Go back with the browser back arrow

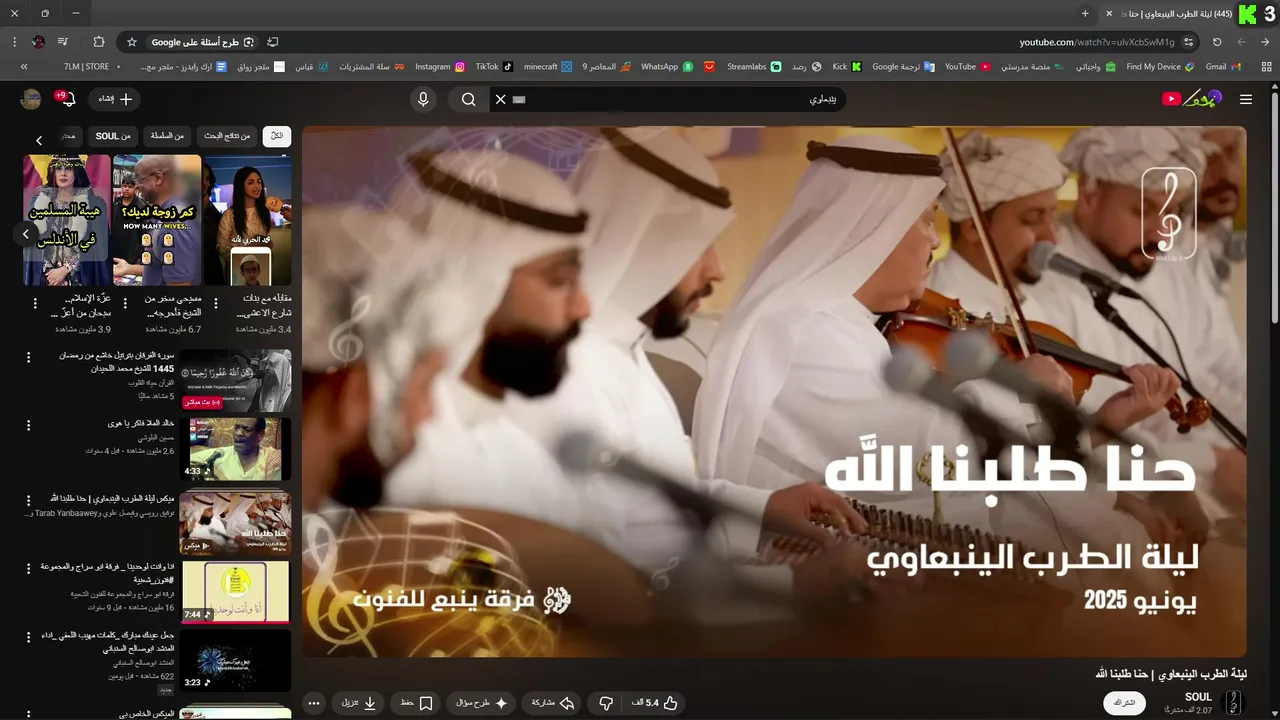click(x=1265, y=42)
